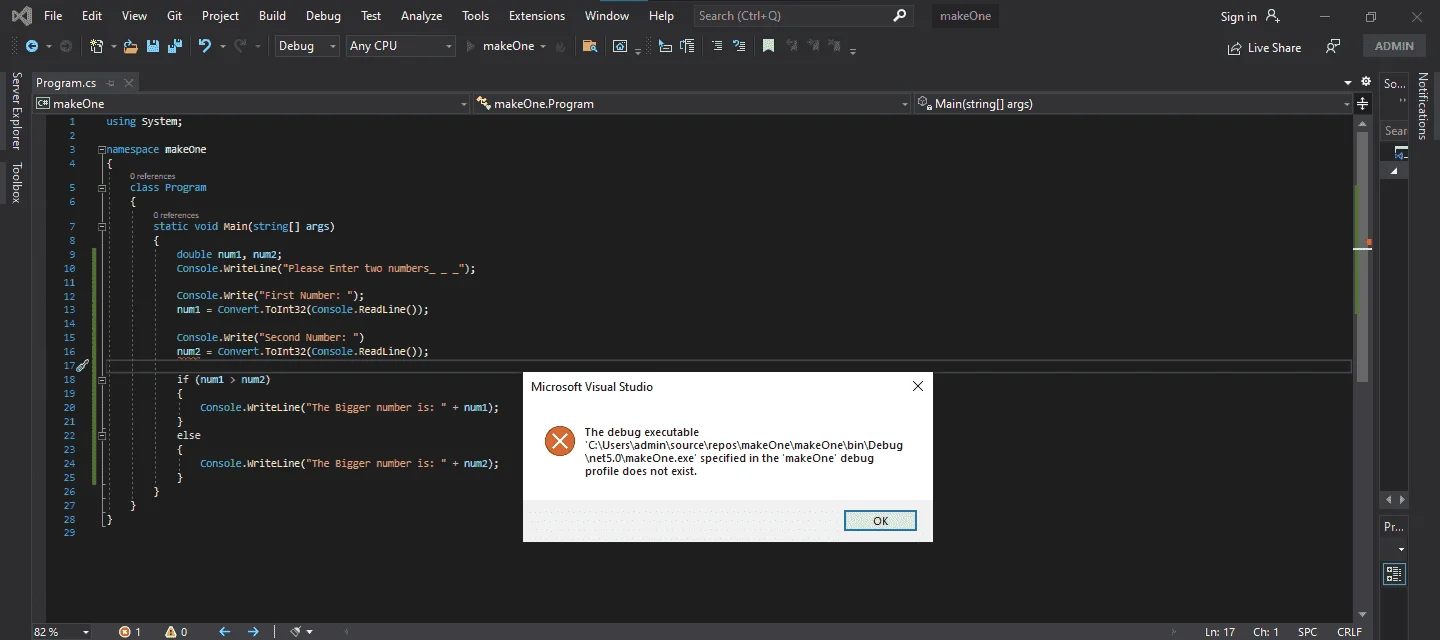Screen dimensions: 1440x640
Task: Open the Git menu
Action: coord(174,16)
